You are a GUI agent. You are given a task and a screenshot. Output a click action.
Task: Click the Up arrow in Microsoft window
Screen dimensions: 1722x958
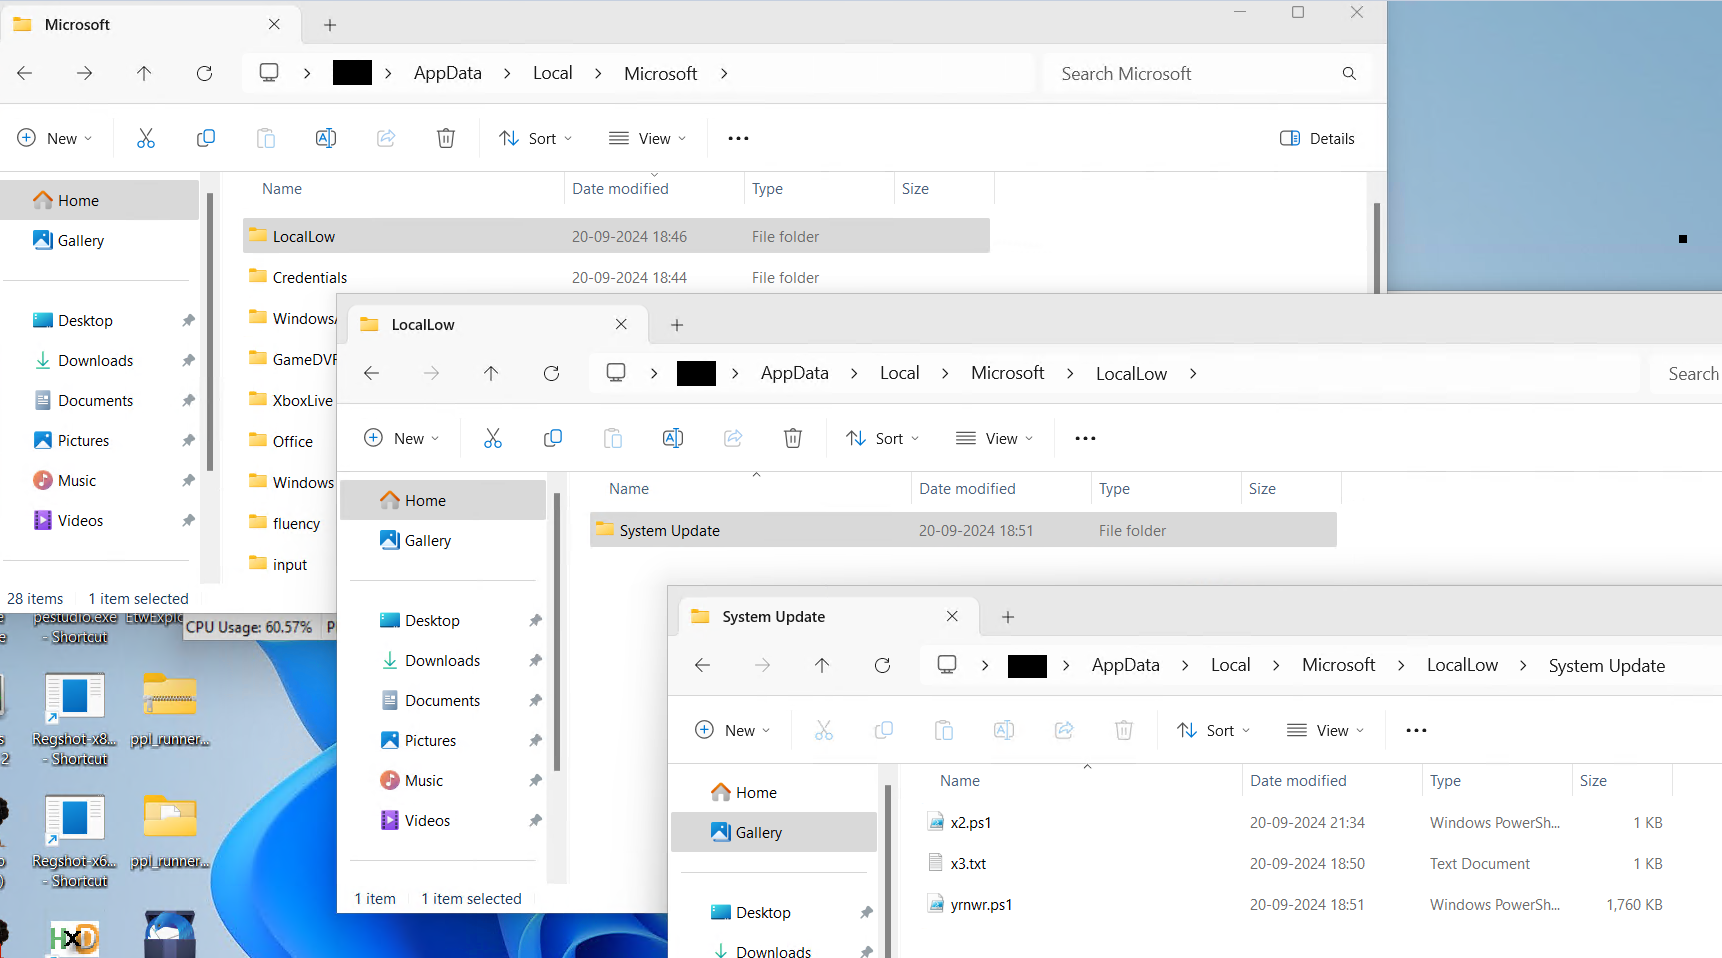coord(144,73)
